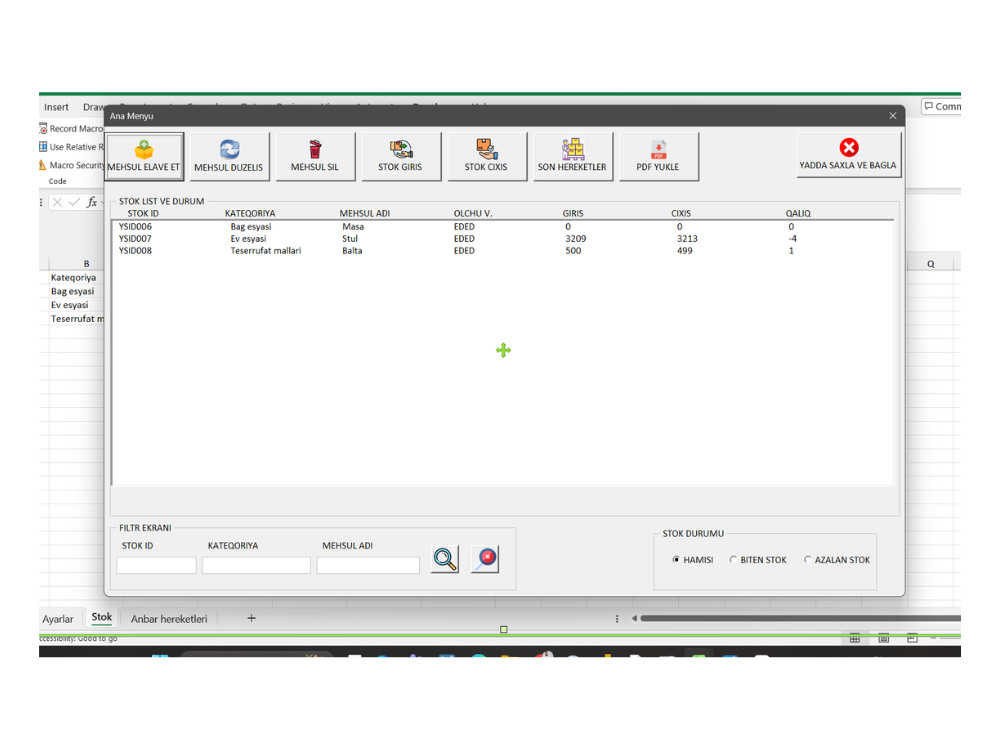The width and height of the screenshot is (1000, 750).
Task: Click the Comments button in Excel
Action: click(x=941, y=107)
